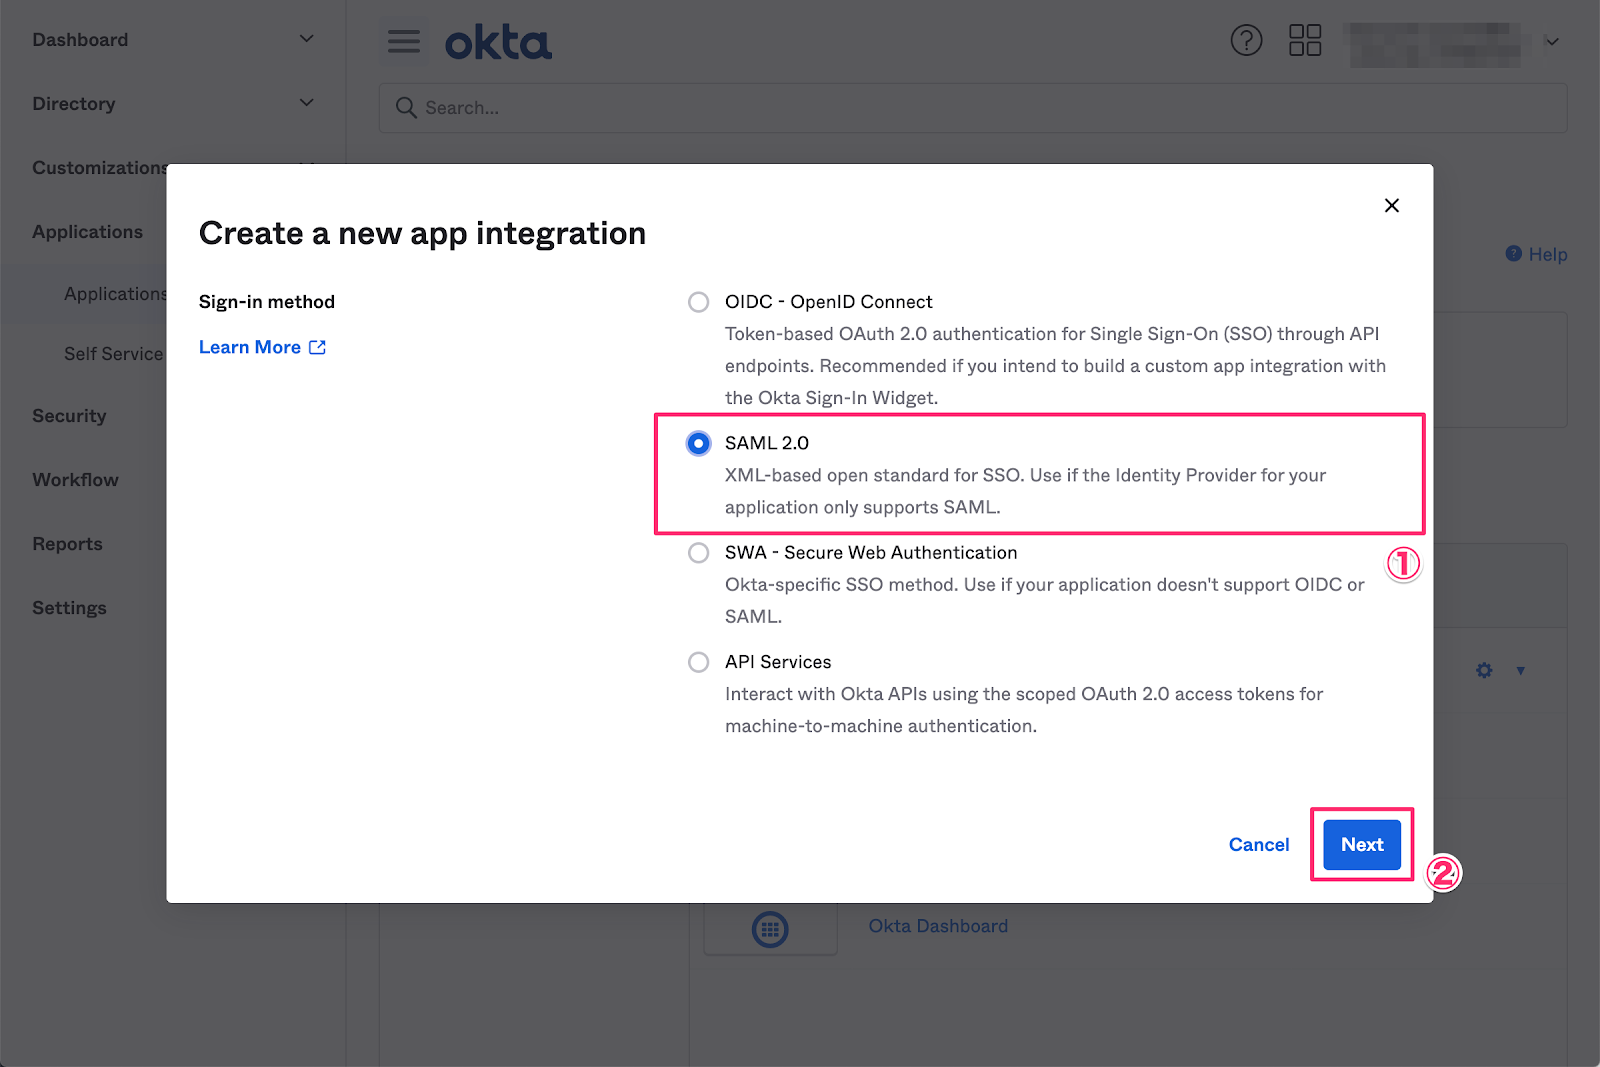This screenshot has height=1067, width=1600.
Task: Click the Search input field
Action: point(973,107)
